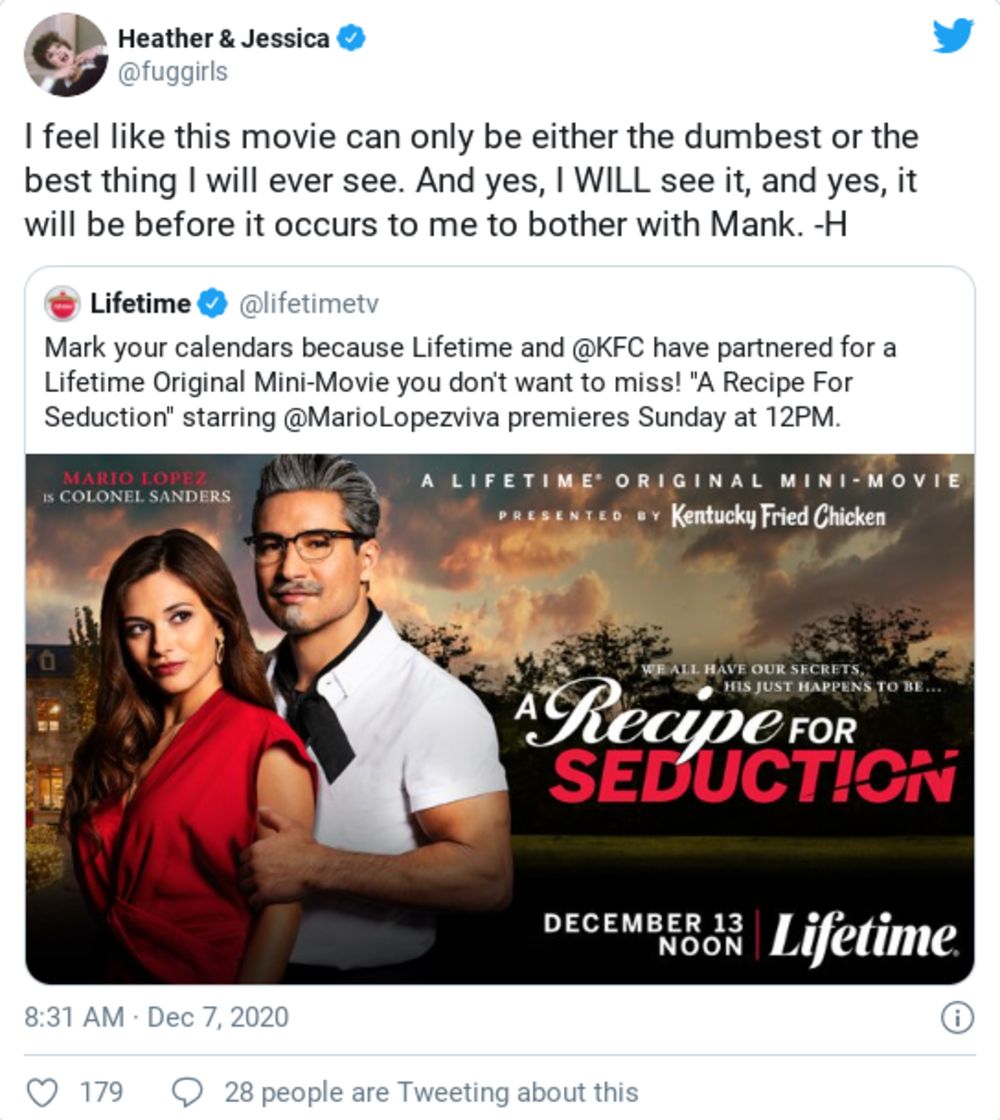The height and width of the screenshot is (1120, 1000).
Task: Click Heather & Jessica verified badge
Action: (351, 38)
